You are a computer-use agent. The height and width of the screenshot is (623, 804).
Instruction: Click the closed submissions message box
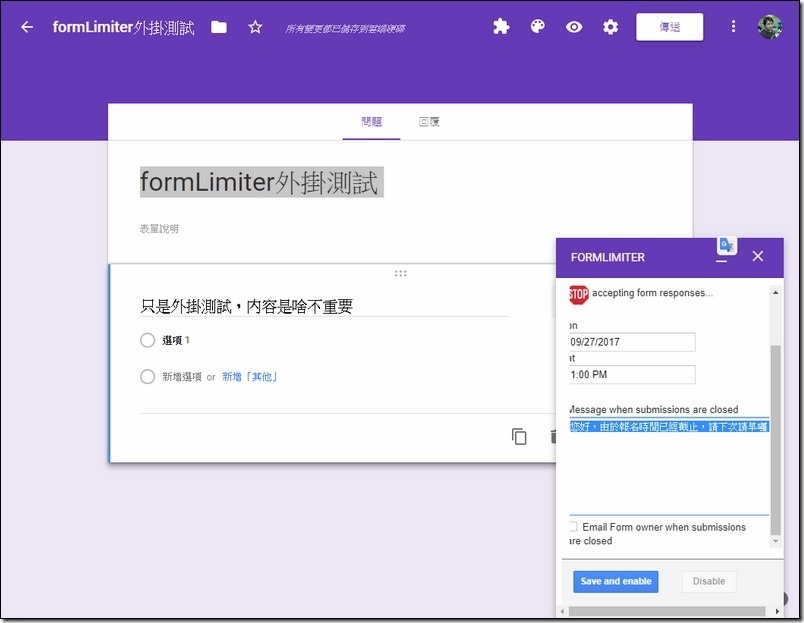(x=669, y=467)
